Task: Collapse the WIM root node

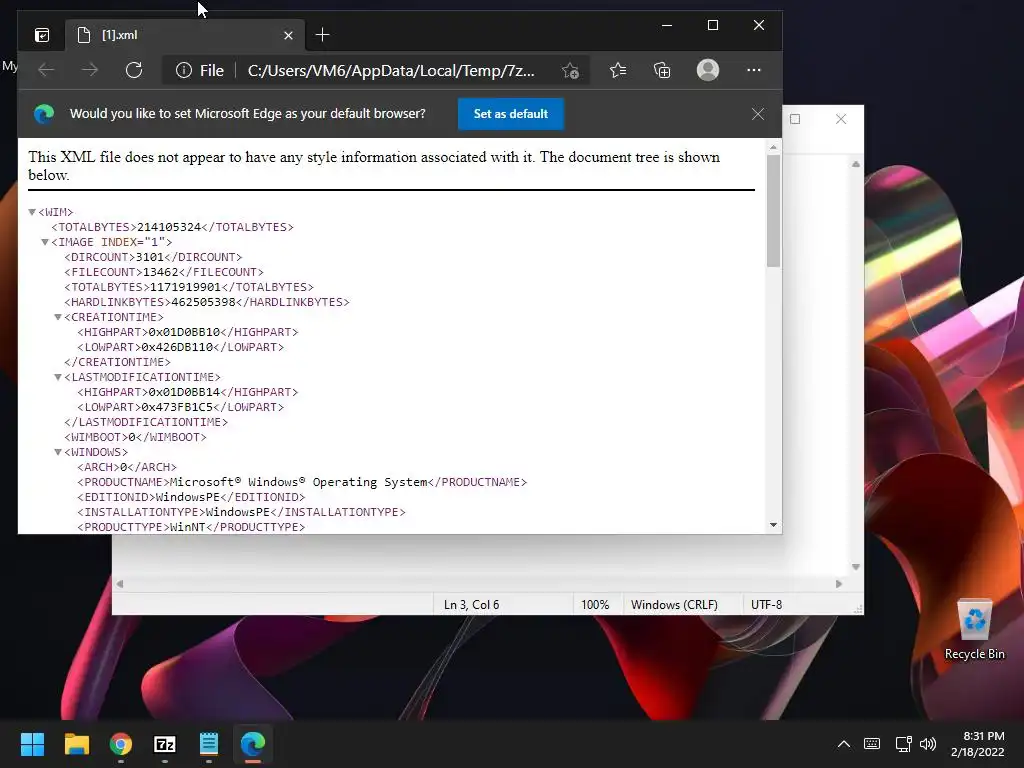Action: click(32, 212)
